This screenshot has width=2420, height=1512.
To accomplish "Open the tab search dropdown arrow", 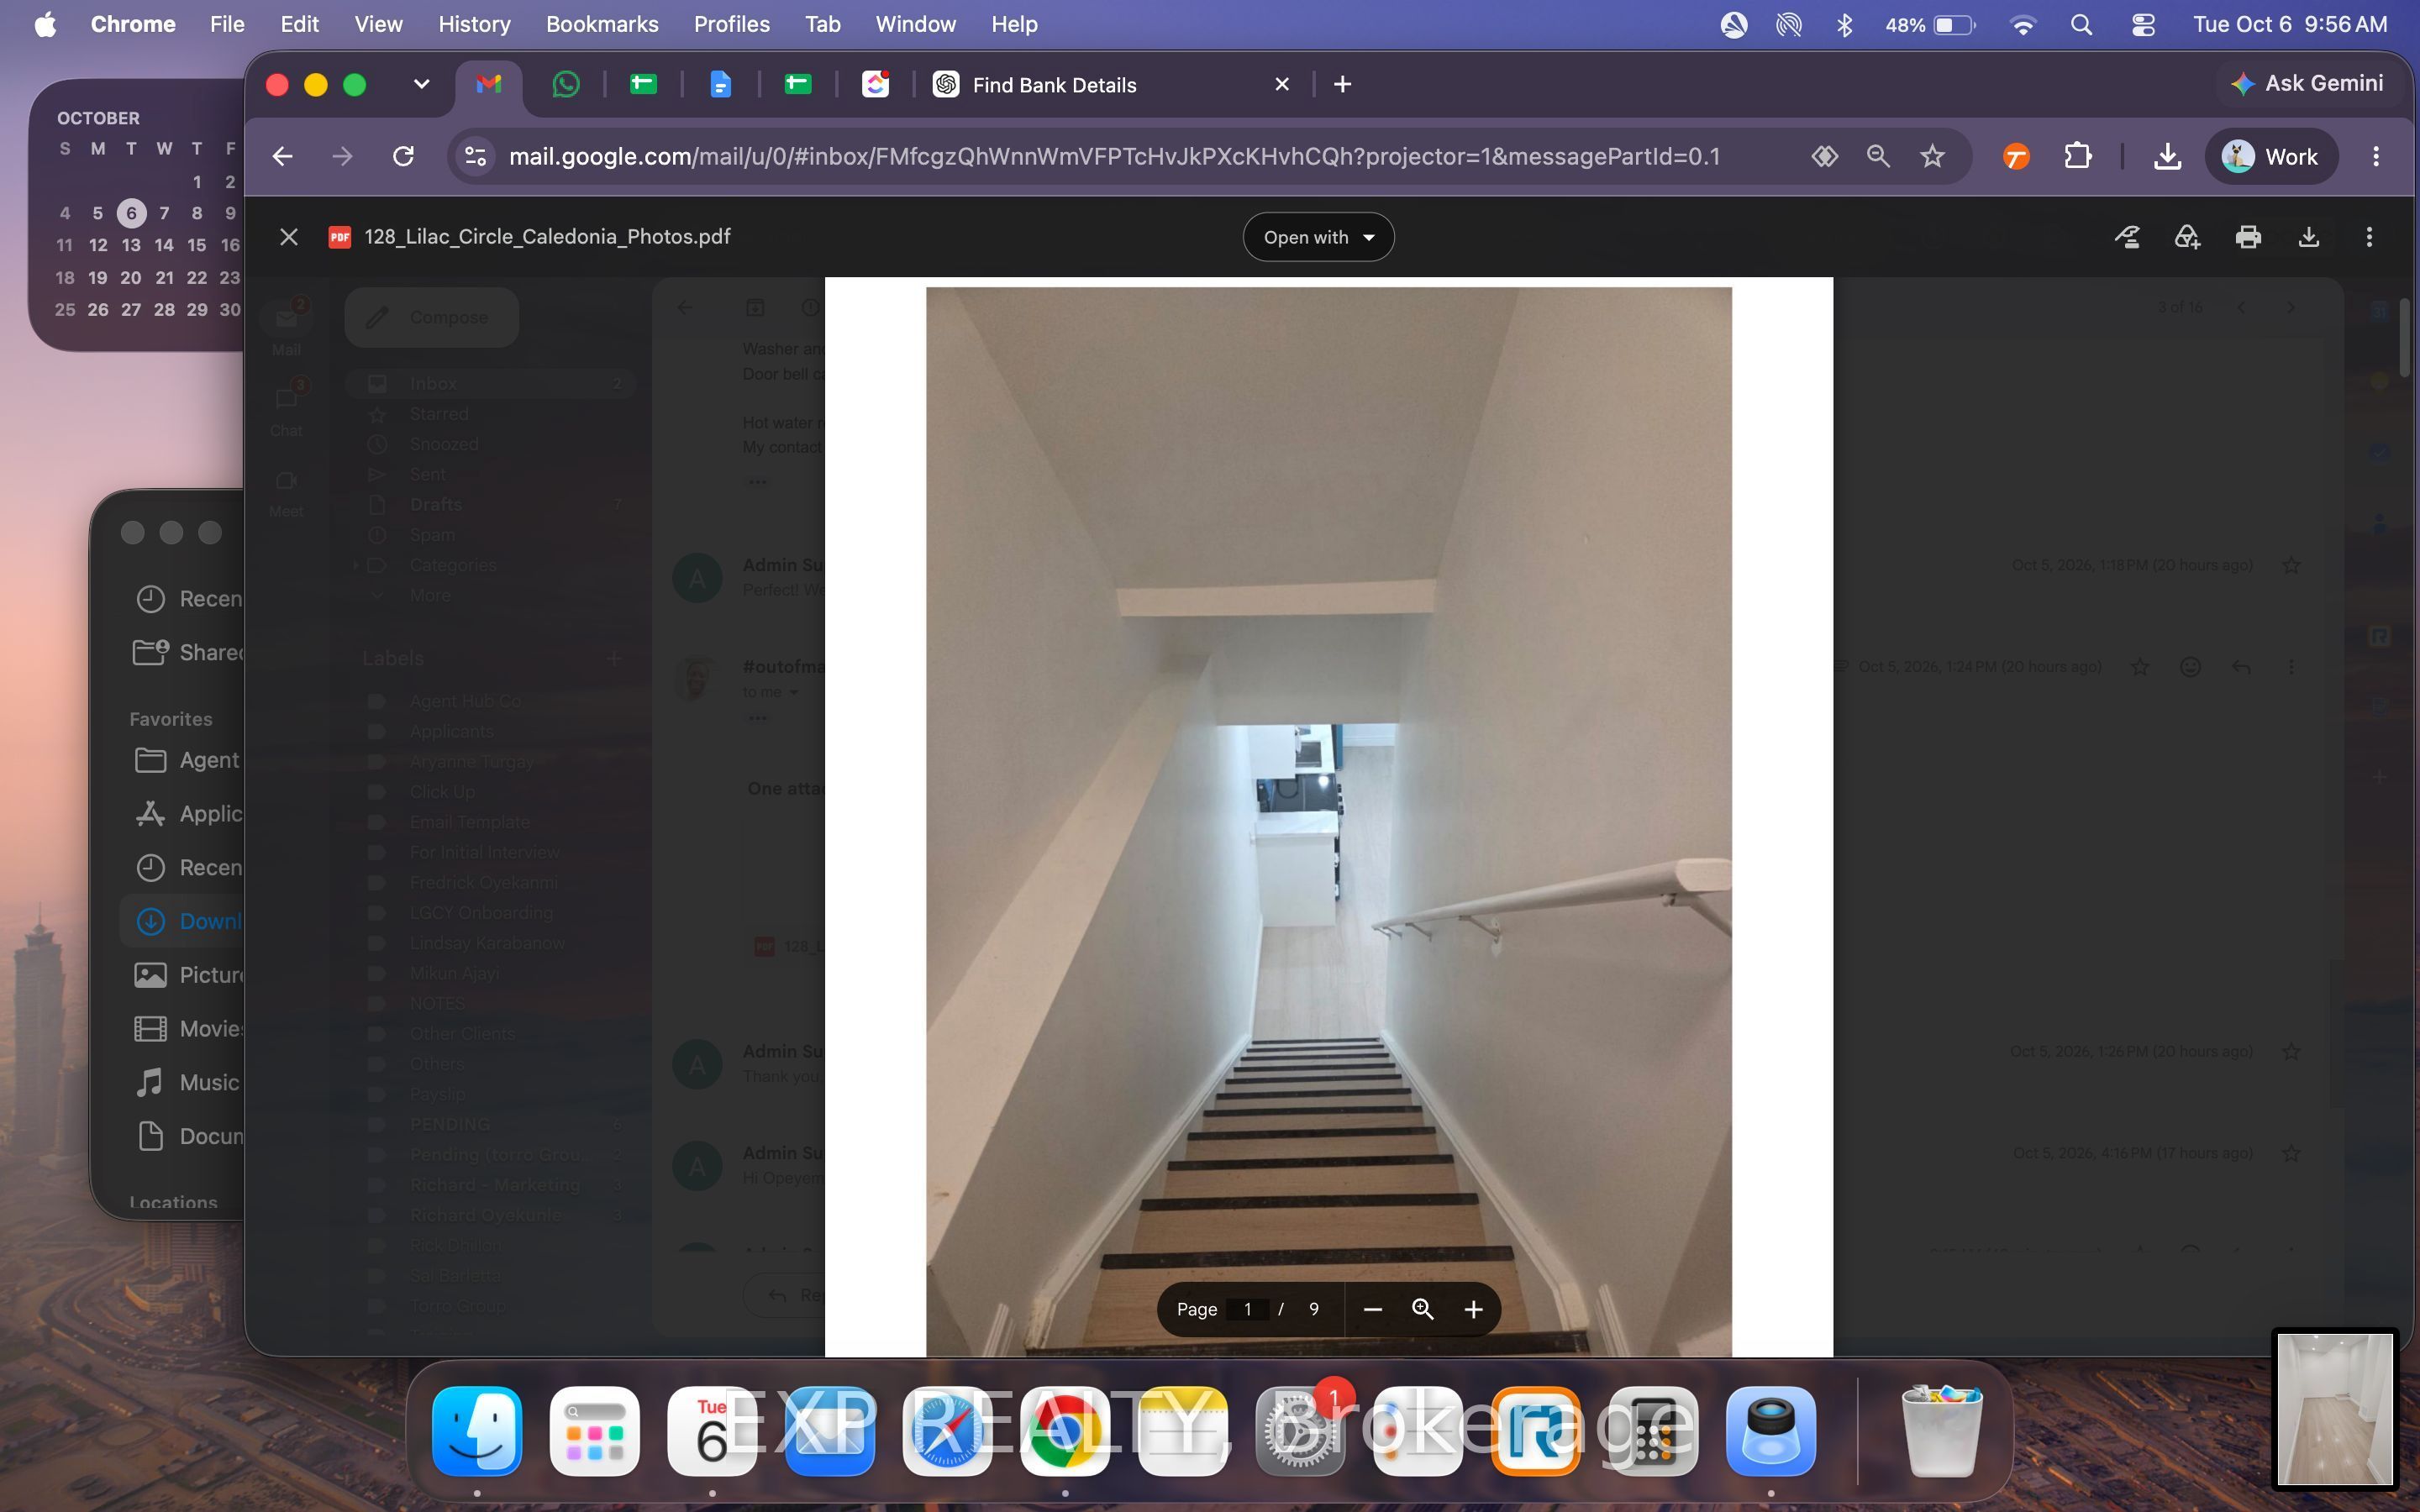I will [421, 85].
